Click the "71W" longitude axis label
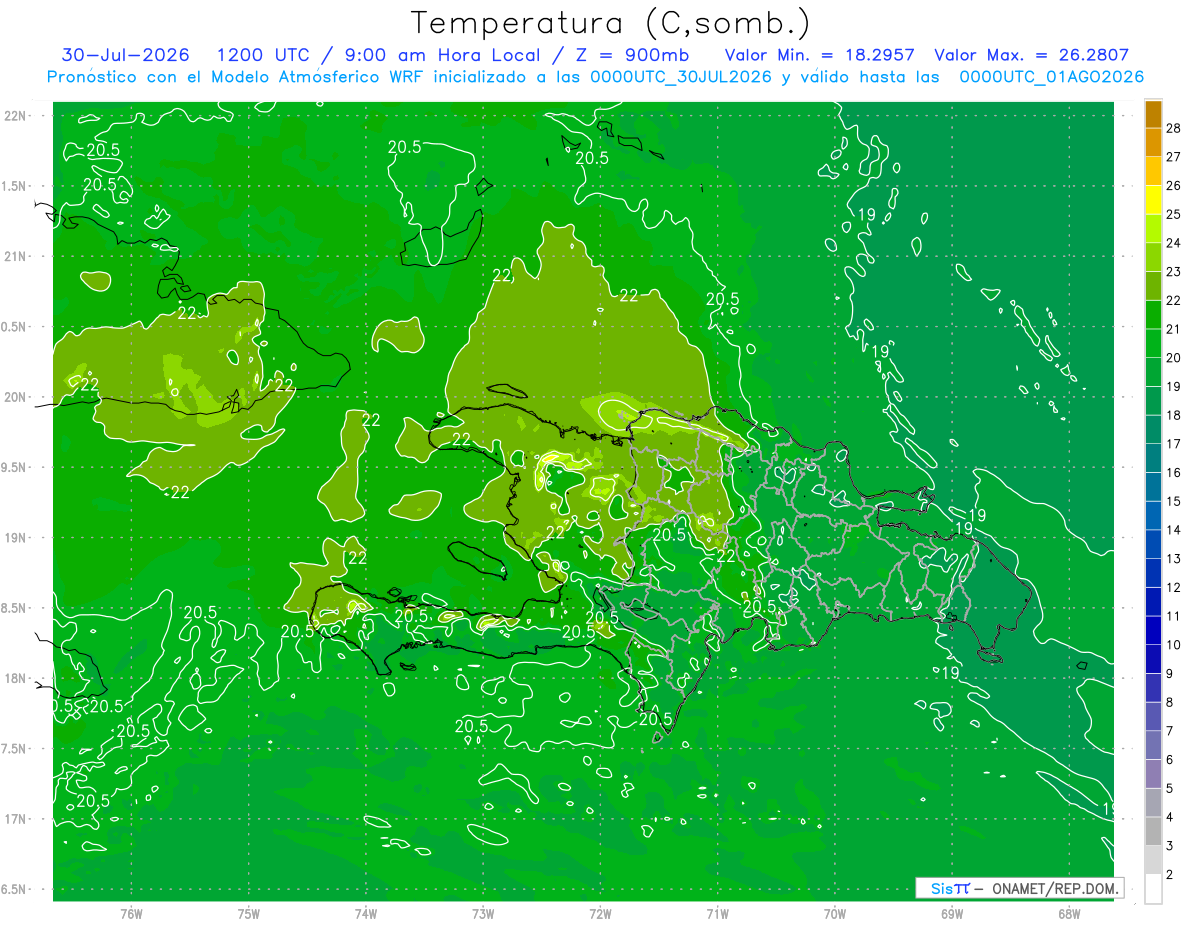This screenshot has height=927, width=1200. [717, 914]
